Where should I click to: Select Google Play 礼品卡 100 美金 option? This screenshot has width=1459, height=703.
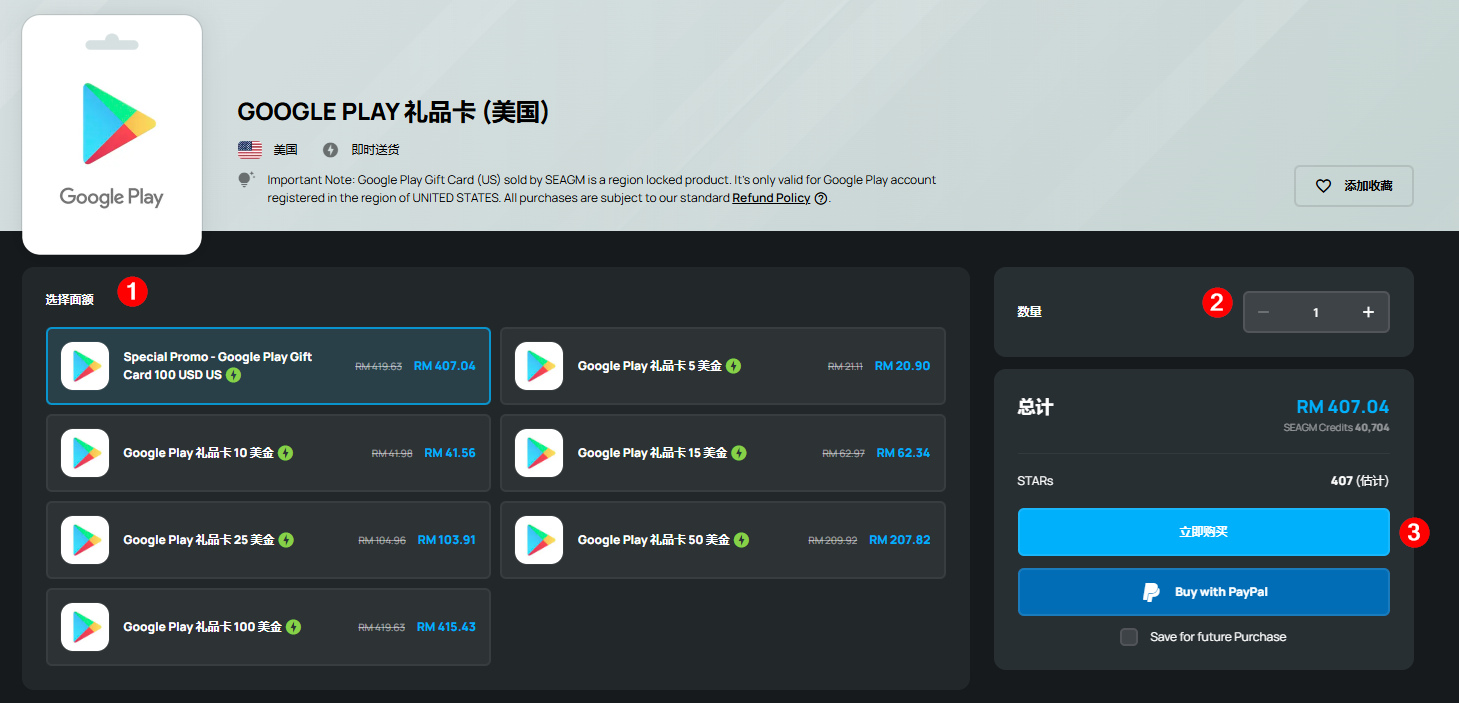268,627
